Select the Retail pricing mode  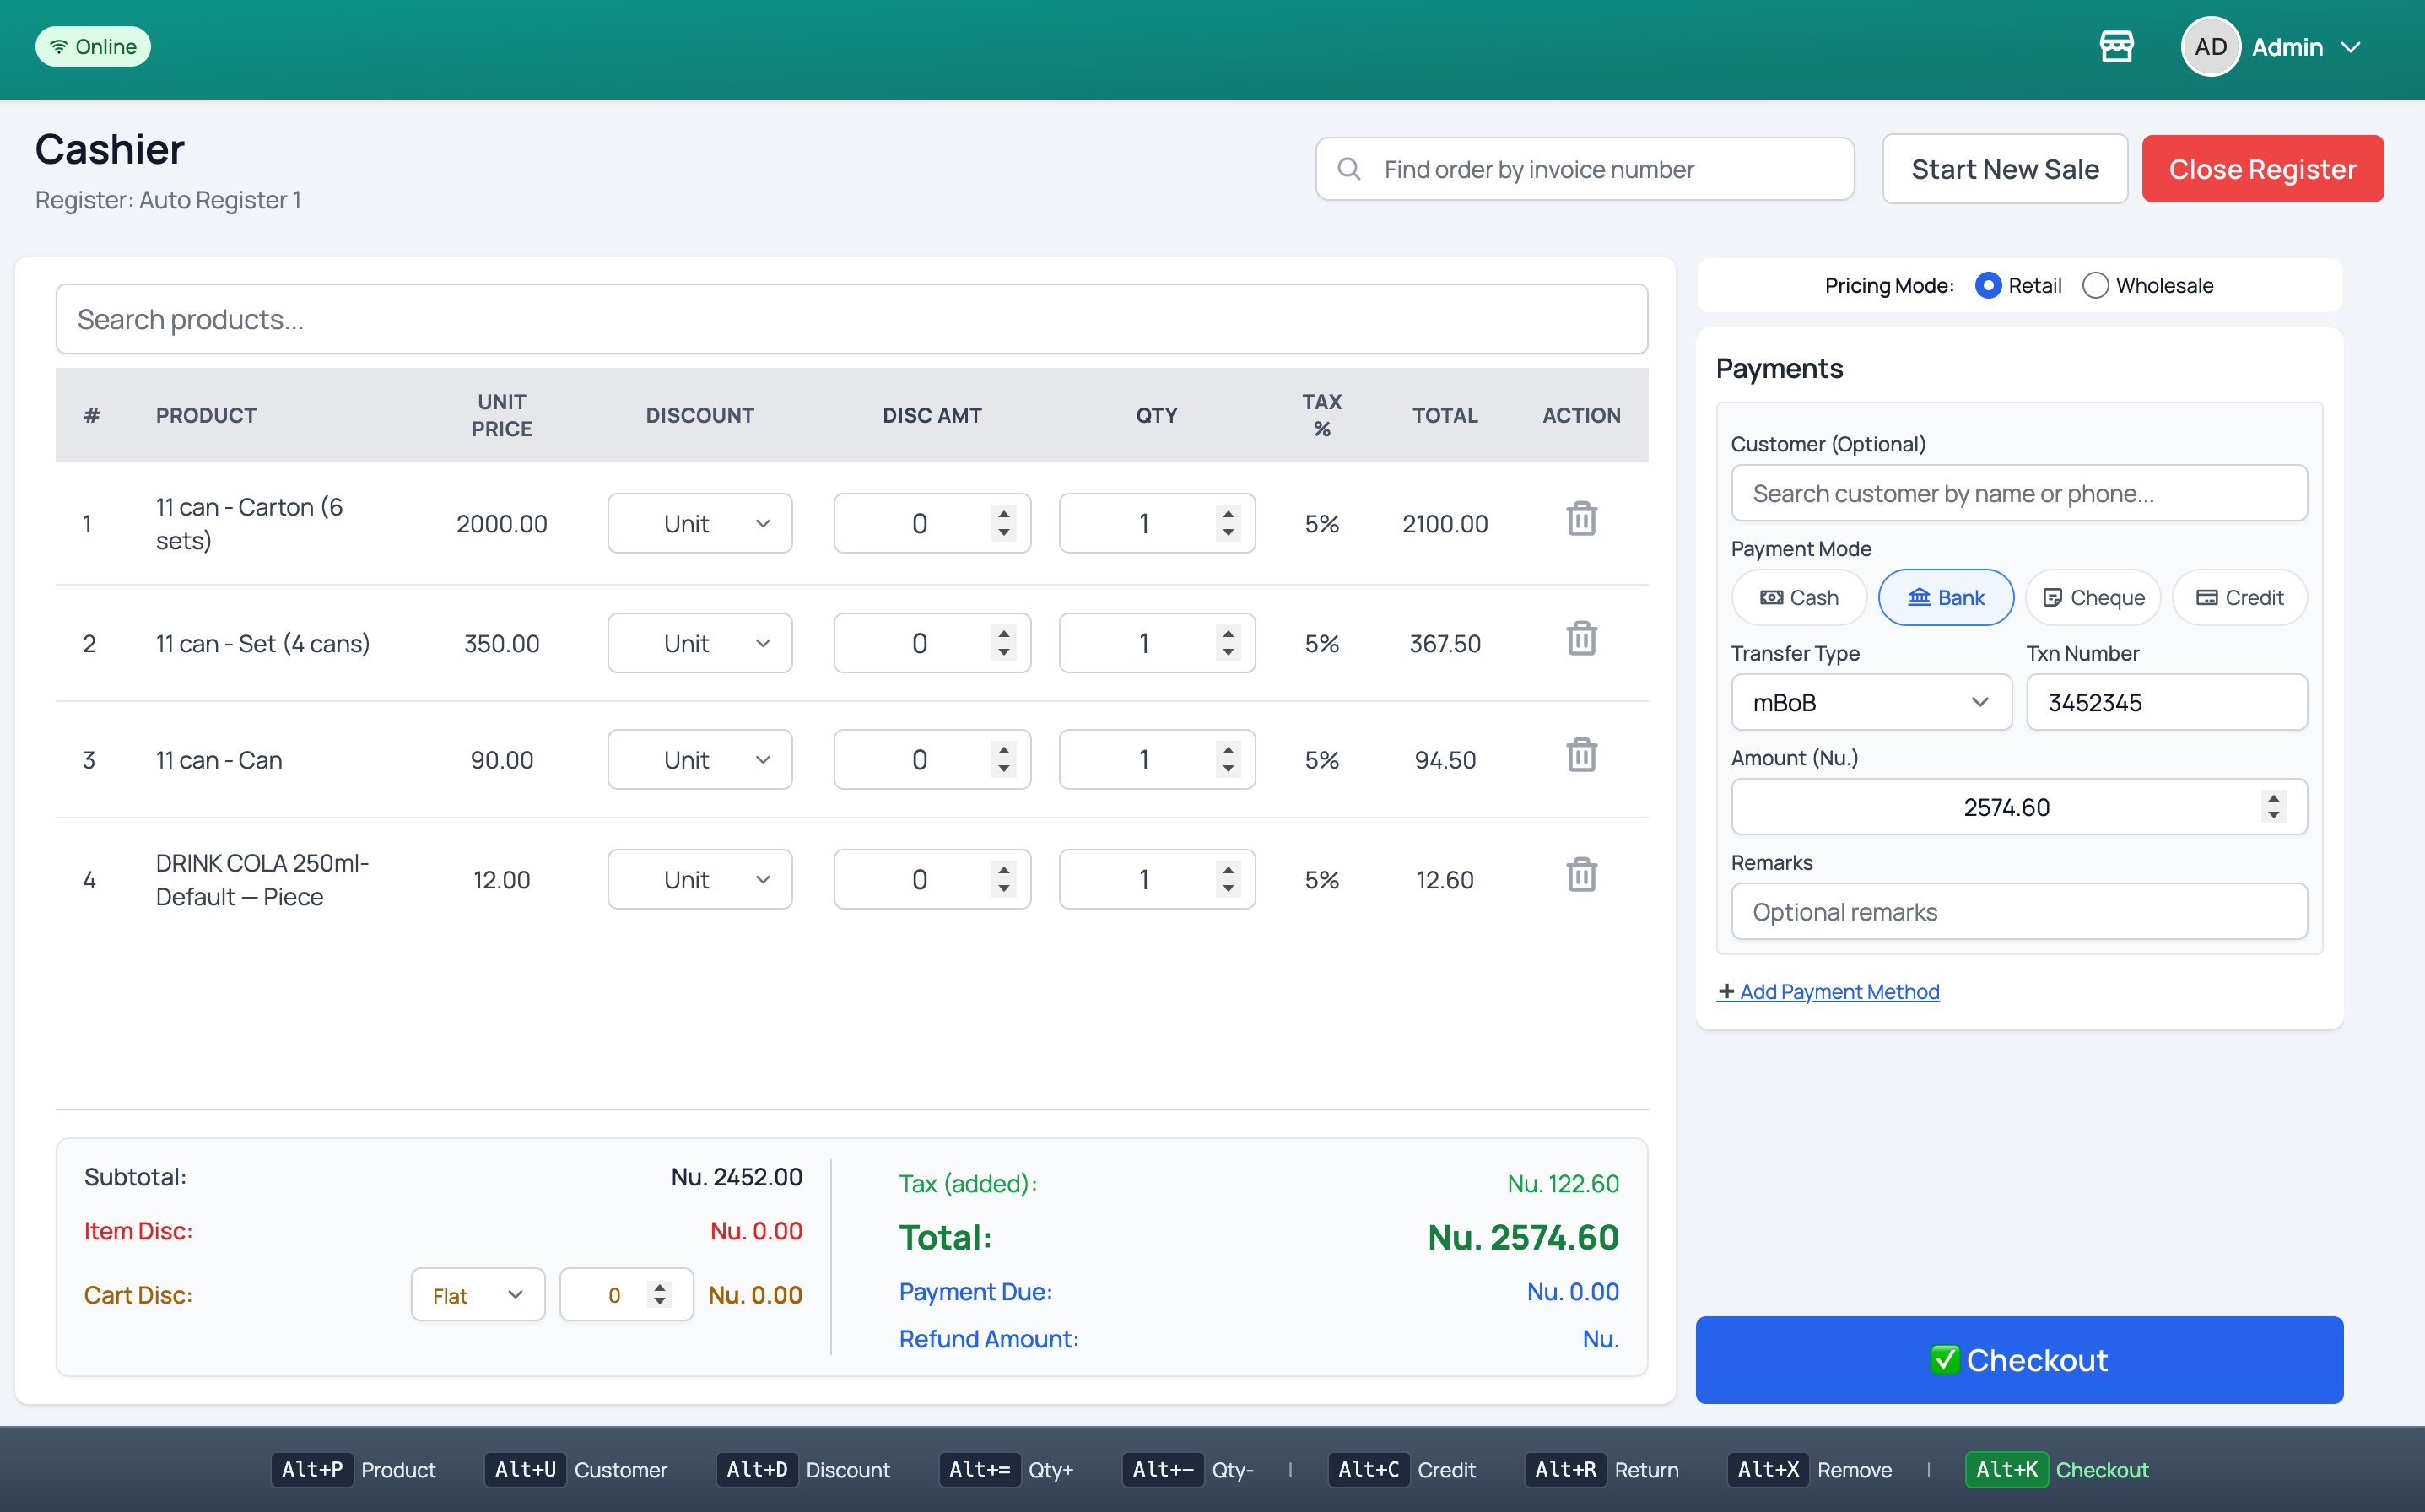pos(1988,285)
